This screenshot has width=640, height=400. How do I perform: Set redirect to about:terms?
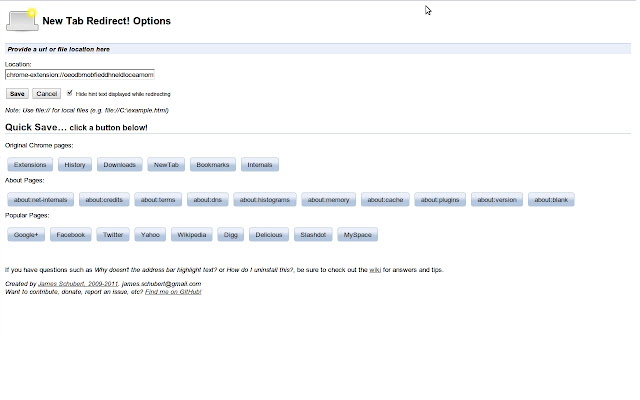click(x=158, y=200)
